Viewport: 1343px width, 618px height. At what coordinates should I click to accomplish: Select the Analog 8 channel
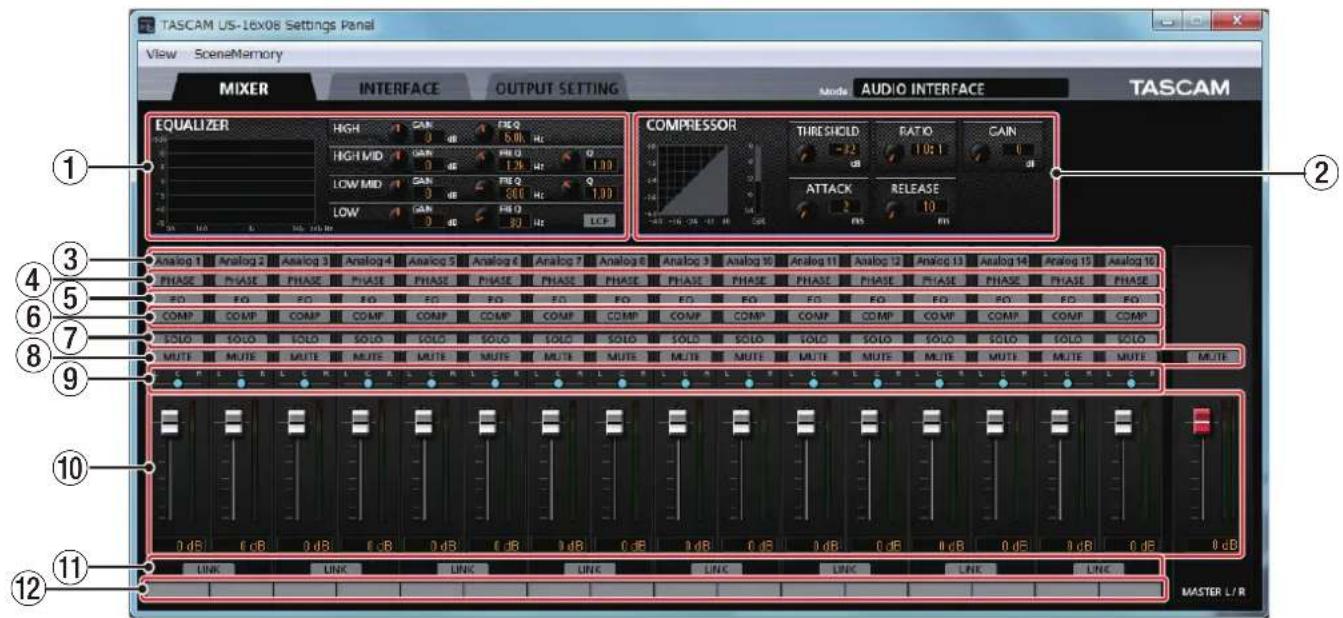pyautogui.click(x=620, y=261)
